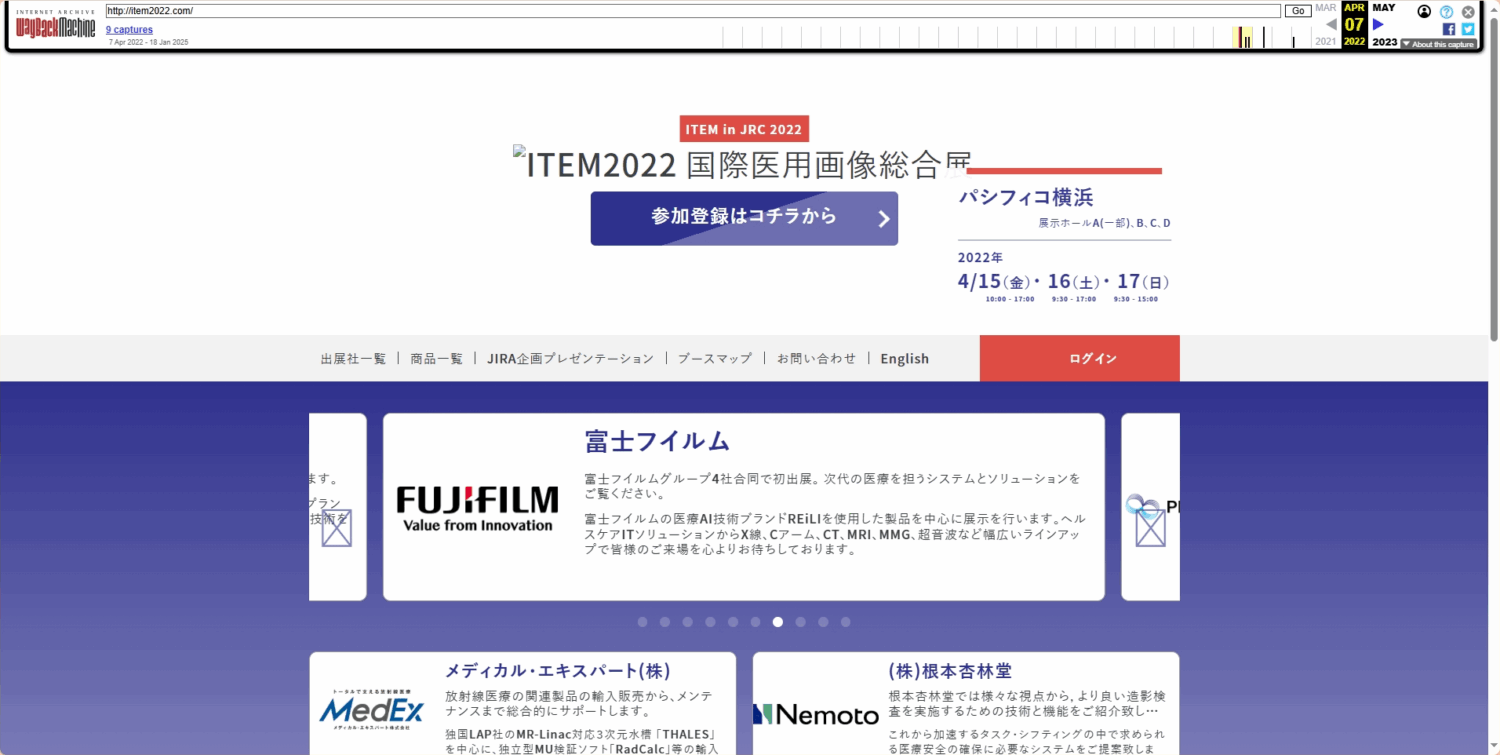Jump to the MAY next month label
This screenshot has width=1500, height=755.
1384,8
